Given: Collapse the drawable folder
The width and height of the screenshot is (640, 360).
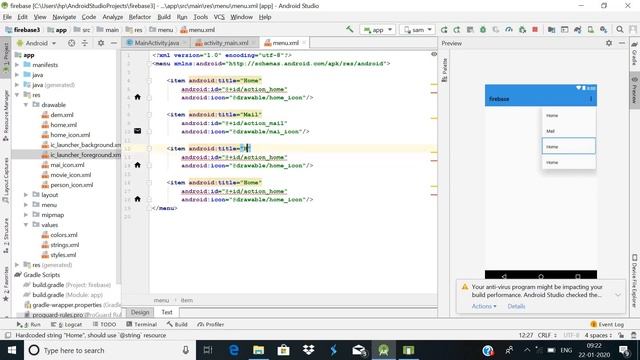Looking at the screenshot, I should click(26, 105).
